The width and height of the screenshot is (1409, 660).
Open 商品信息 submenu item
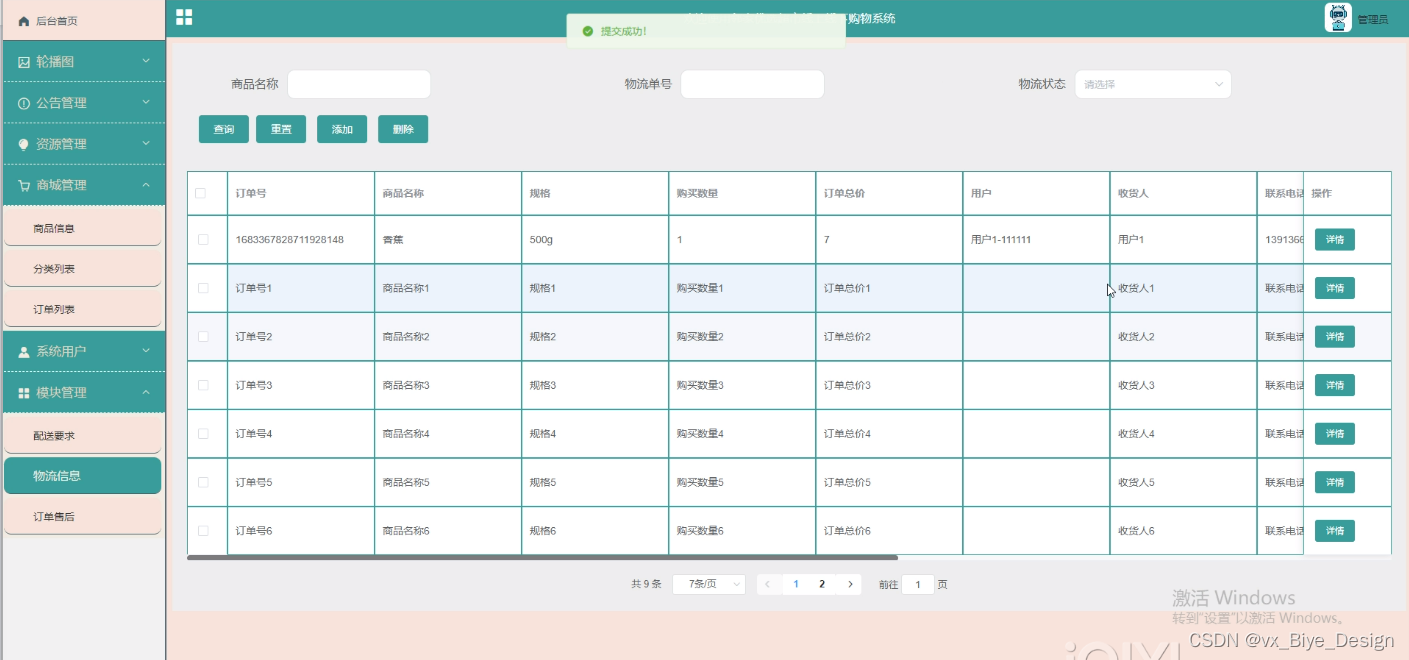83,228
